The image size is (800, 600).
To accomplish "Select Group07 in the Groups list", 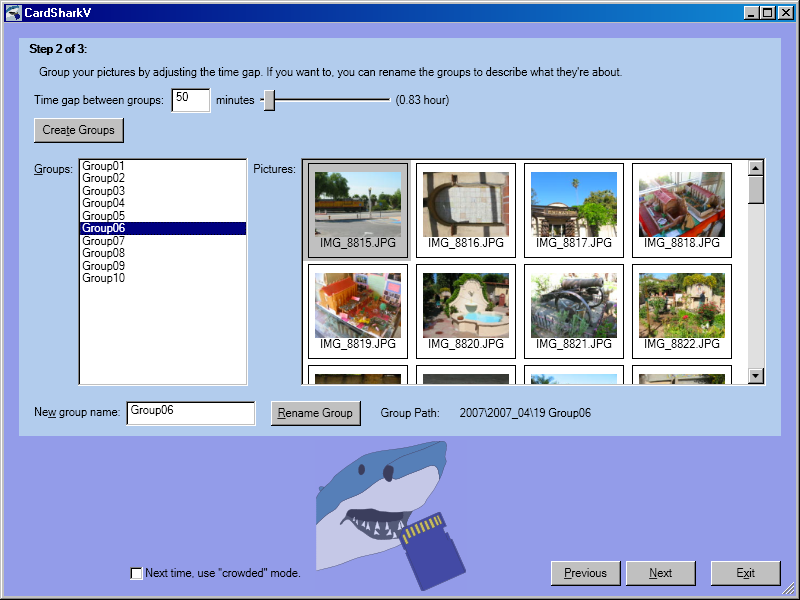I will [x=163, y=241].
